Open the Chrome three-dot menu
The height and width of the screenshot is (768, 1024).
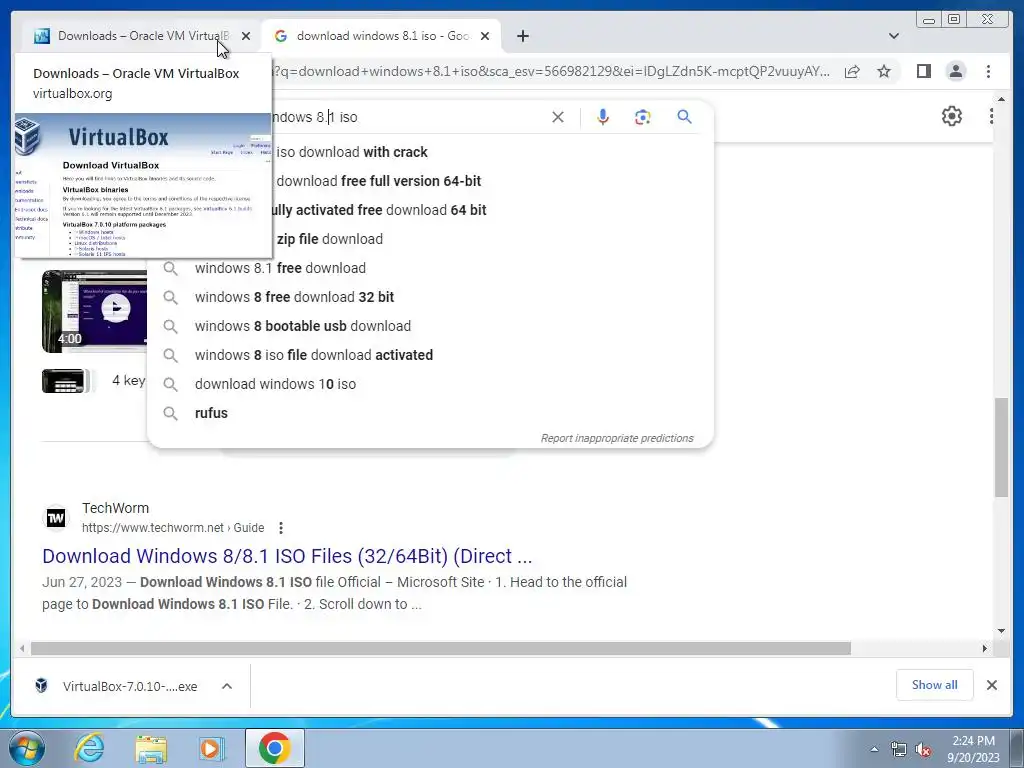[x=988, y=71]
